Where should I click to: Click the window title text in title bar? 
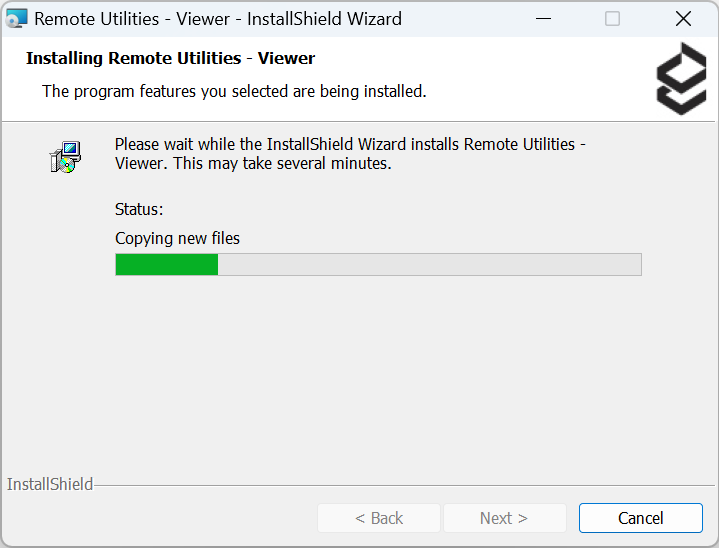218,19
